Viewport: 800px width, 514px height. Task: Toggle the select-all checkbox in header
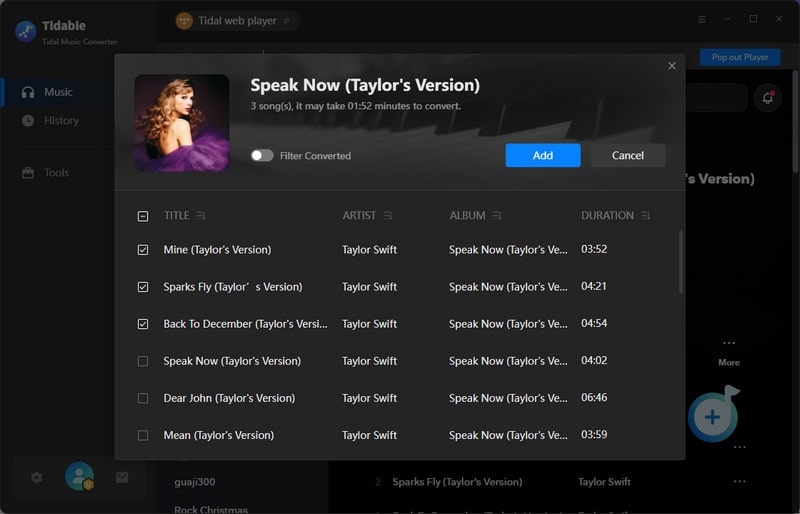(x=143, y=216)
